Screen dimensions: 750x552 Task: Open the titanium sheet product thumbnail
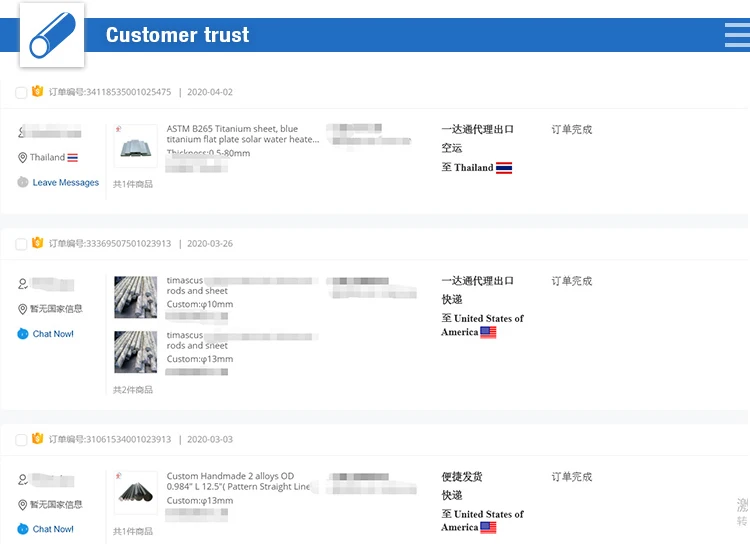click(136, 146)
